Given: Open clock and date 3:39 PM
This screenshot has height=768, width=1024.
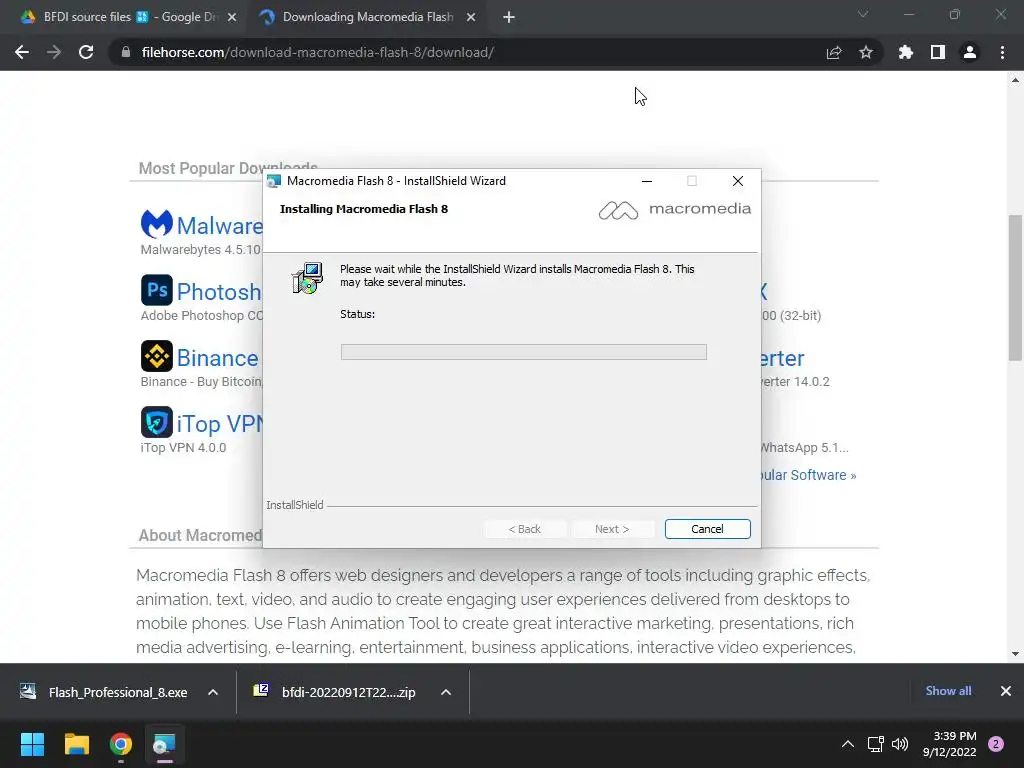Looking at the screenshot, I should (x=950, y=744).
